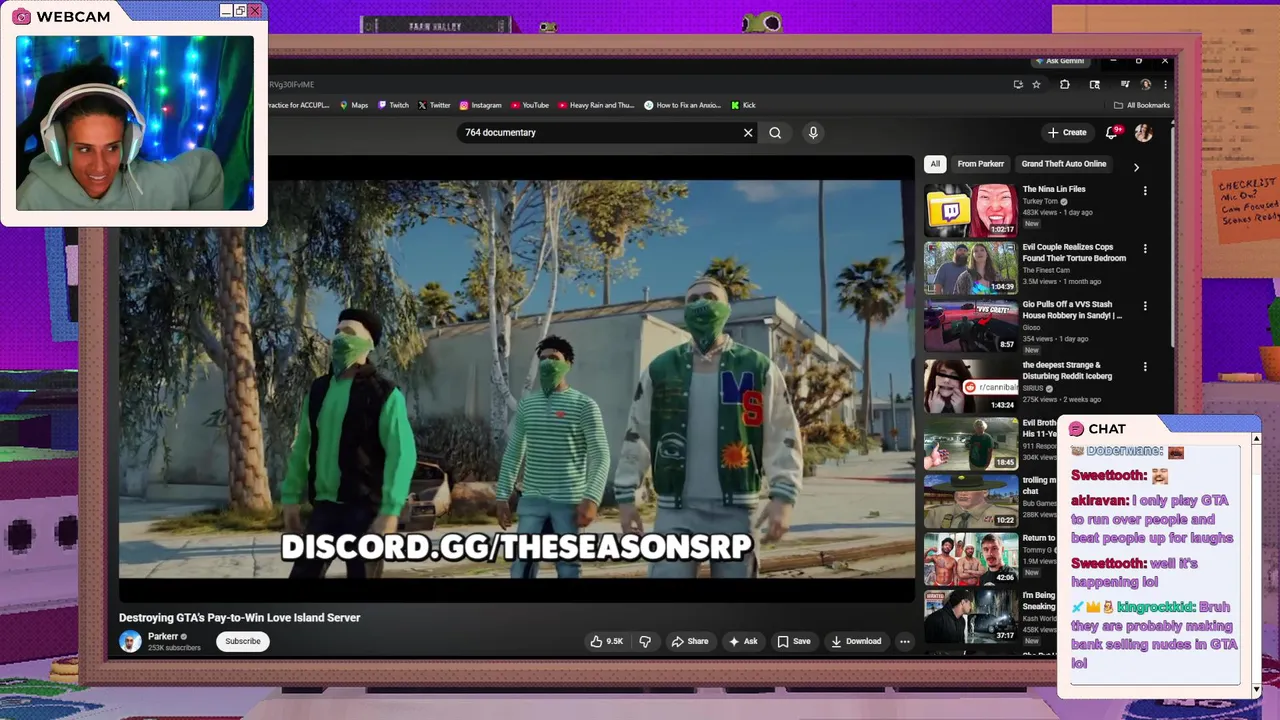Viewport: 1280px width, 720px height.
Task: Open the 18:45 Evil Brother video thumbnail
Action: coord(971,444)
